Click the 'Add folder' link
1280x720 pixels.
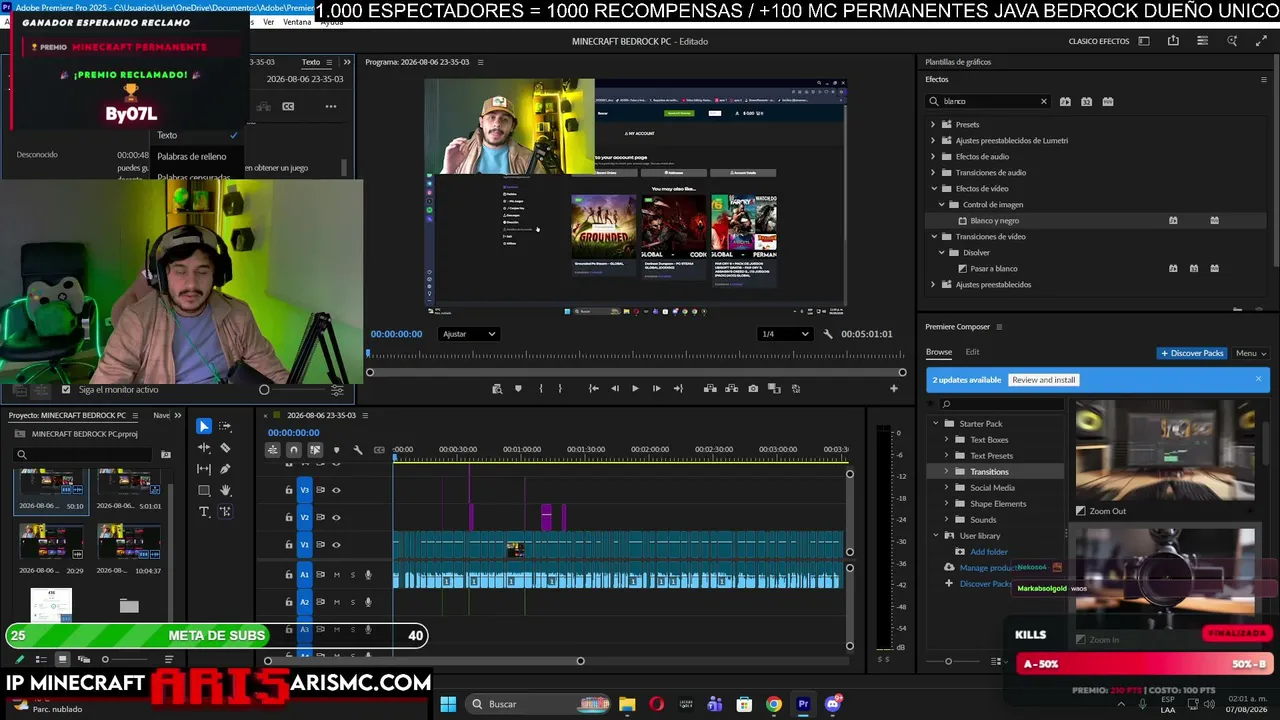(x=989, y=552)
